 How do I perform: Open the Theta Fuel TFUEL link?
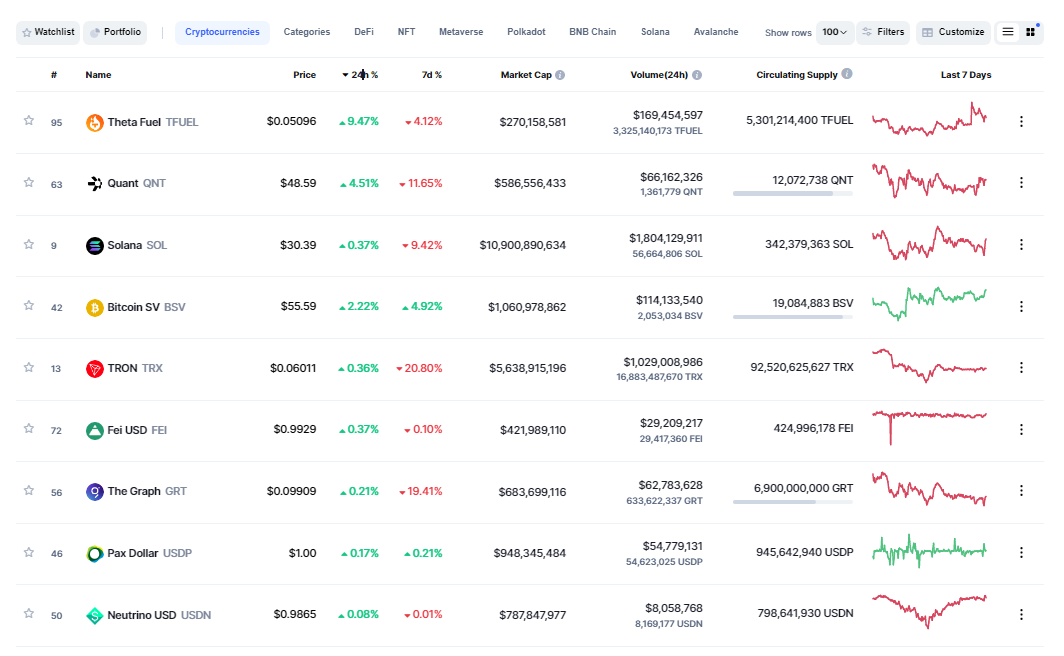point(153,122)
